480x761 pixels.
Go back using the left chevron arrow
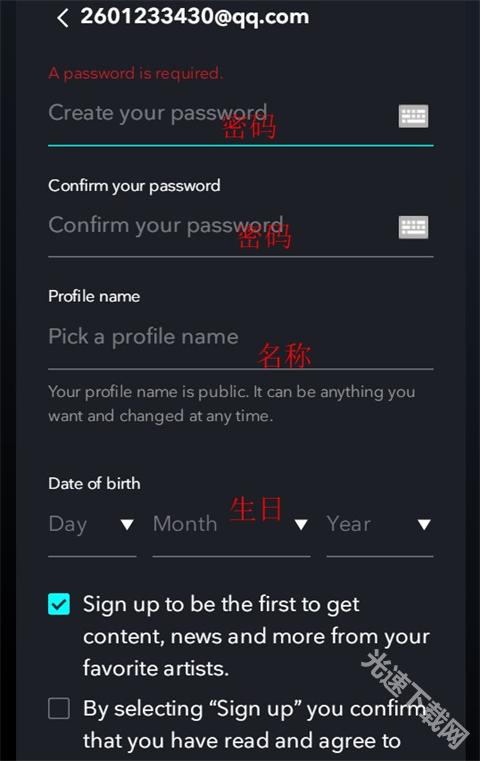coord(63,18)
